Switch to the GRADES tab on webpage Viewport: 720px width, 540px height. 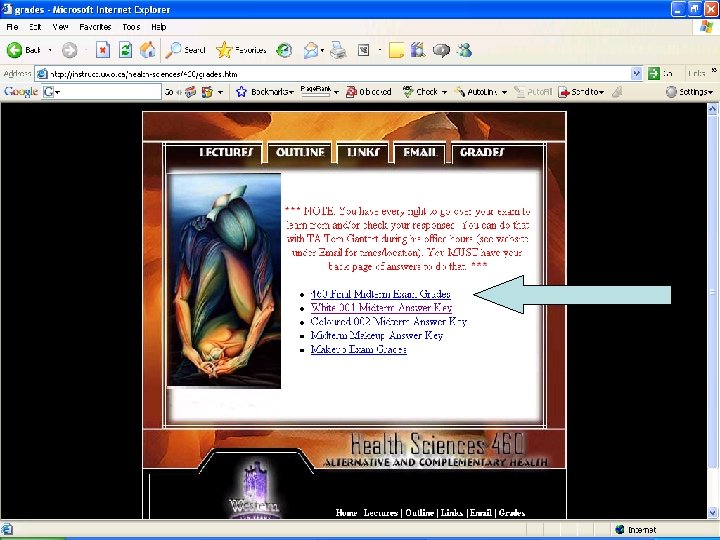[x=482, y=152]
